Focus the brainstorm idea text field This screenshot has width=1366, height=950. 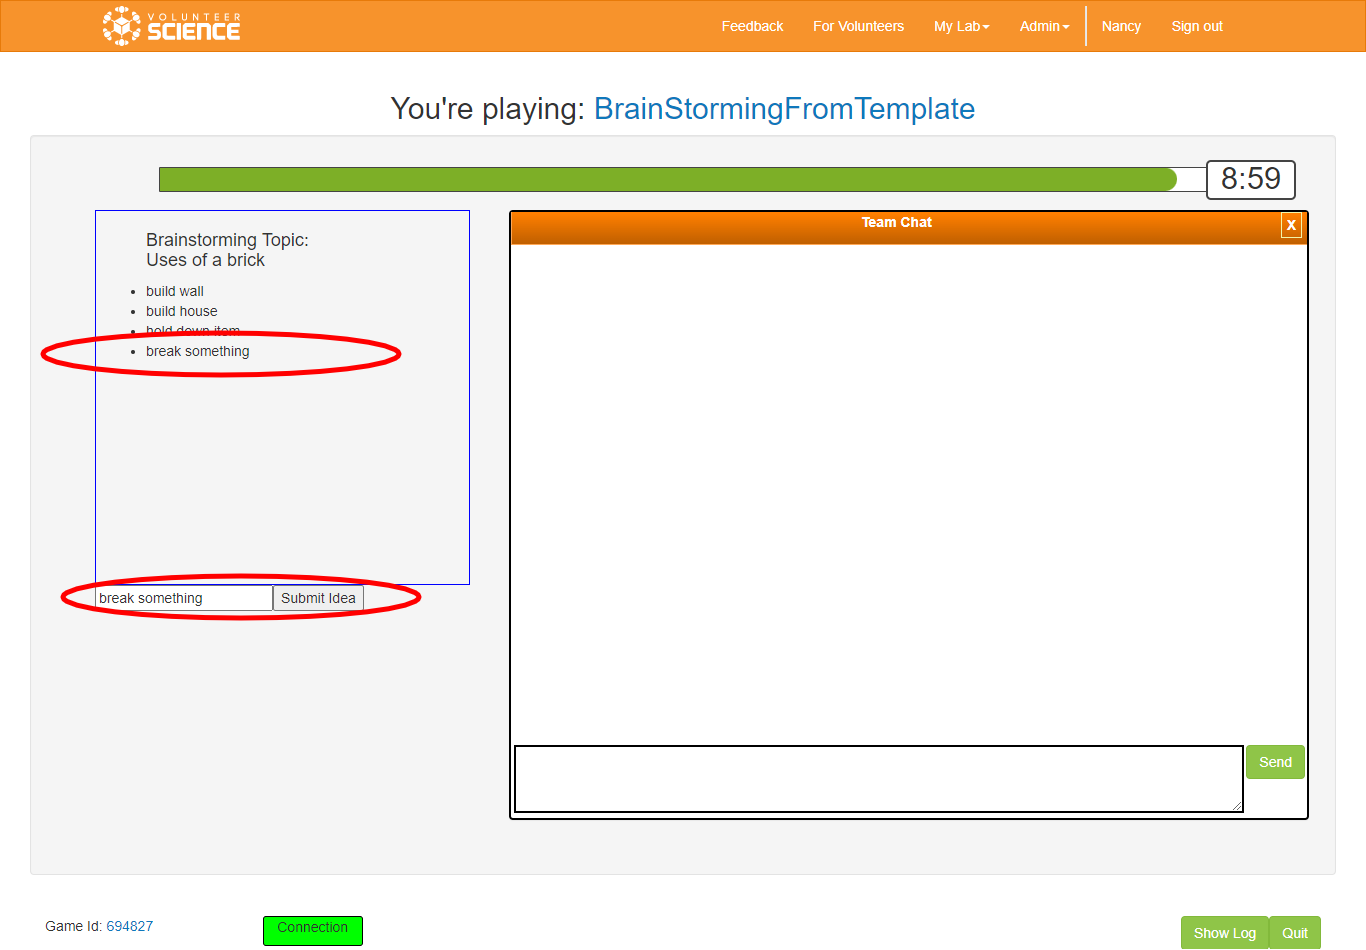184,598
